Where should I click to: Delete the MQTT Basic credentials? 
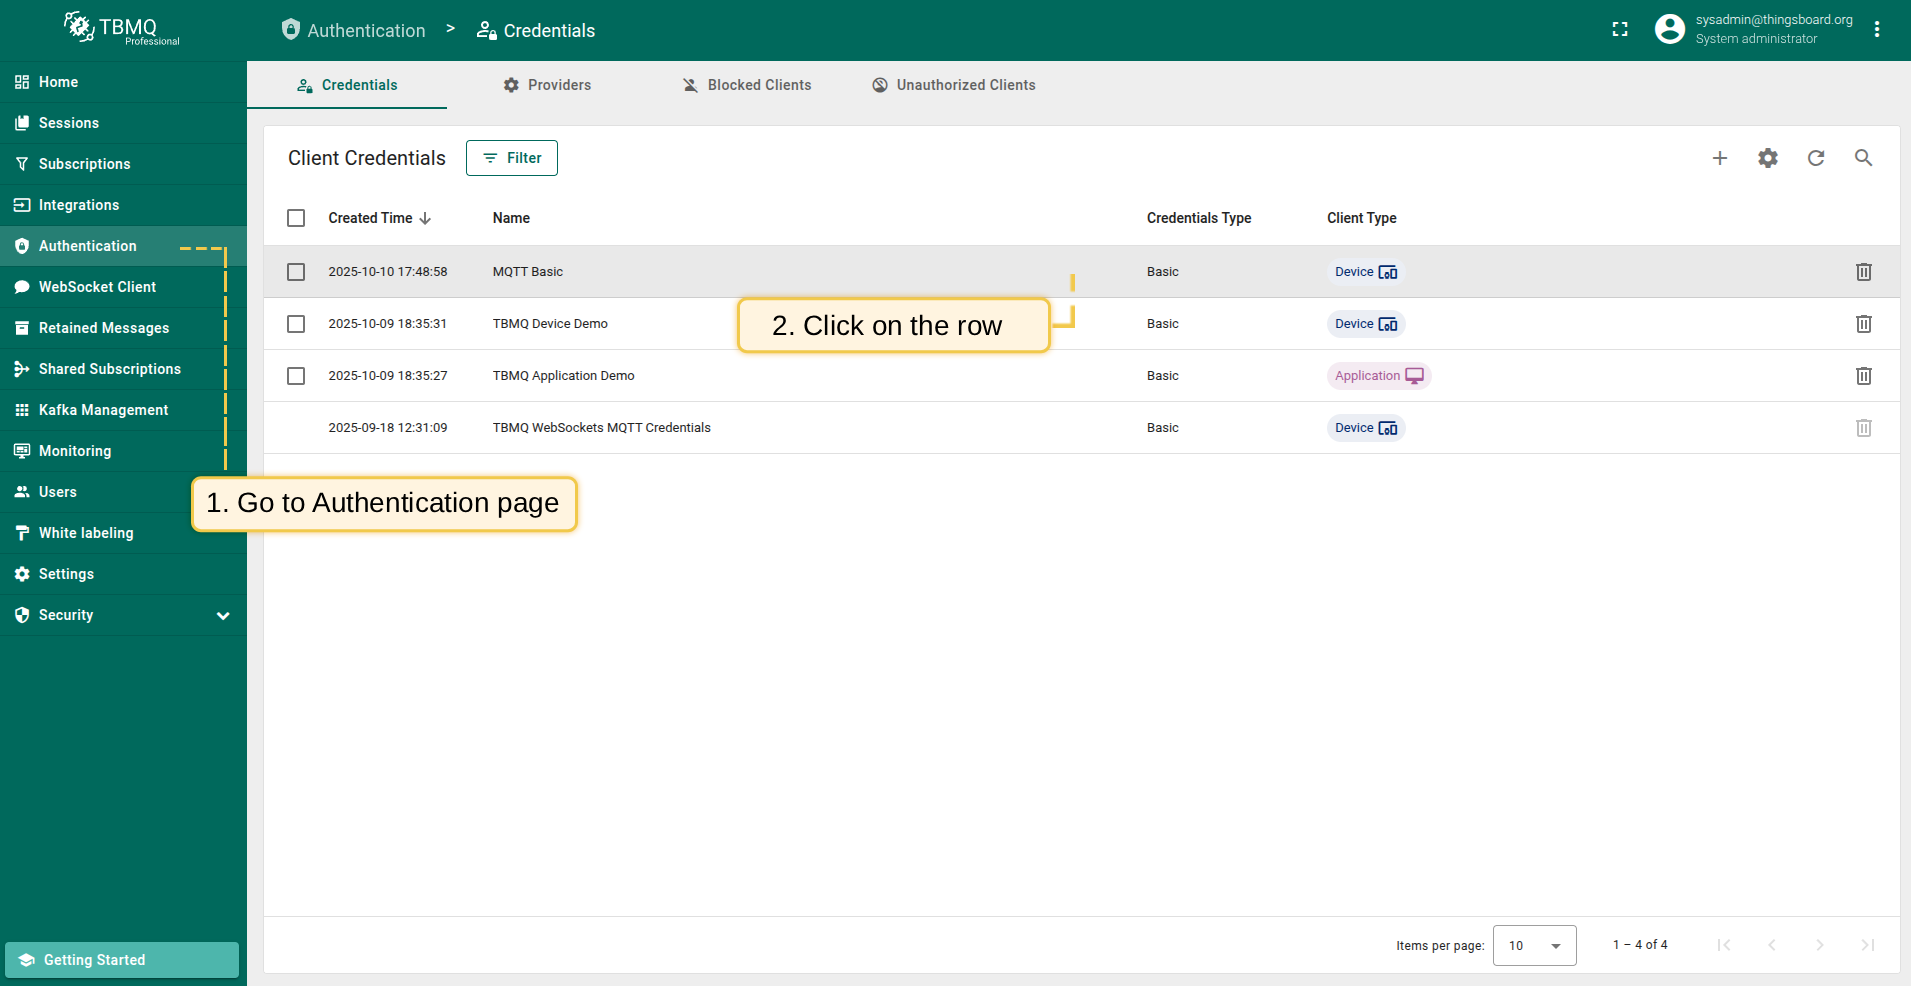[1863, 272]
